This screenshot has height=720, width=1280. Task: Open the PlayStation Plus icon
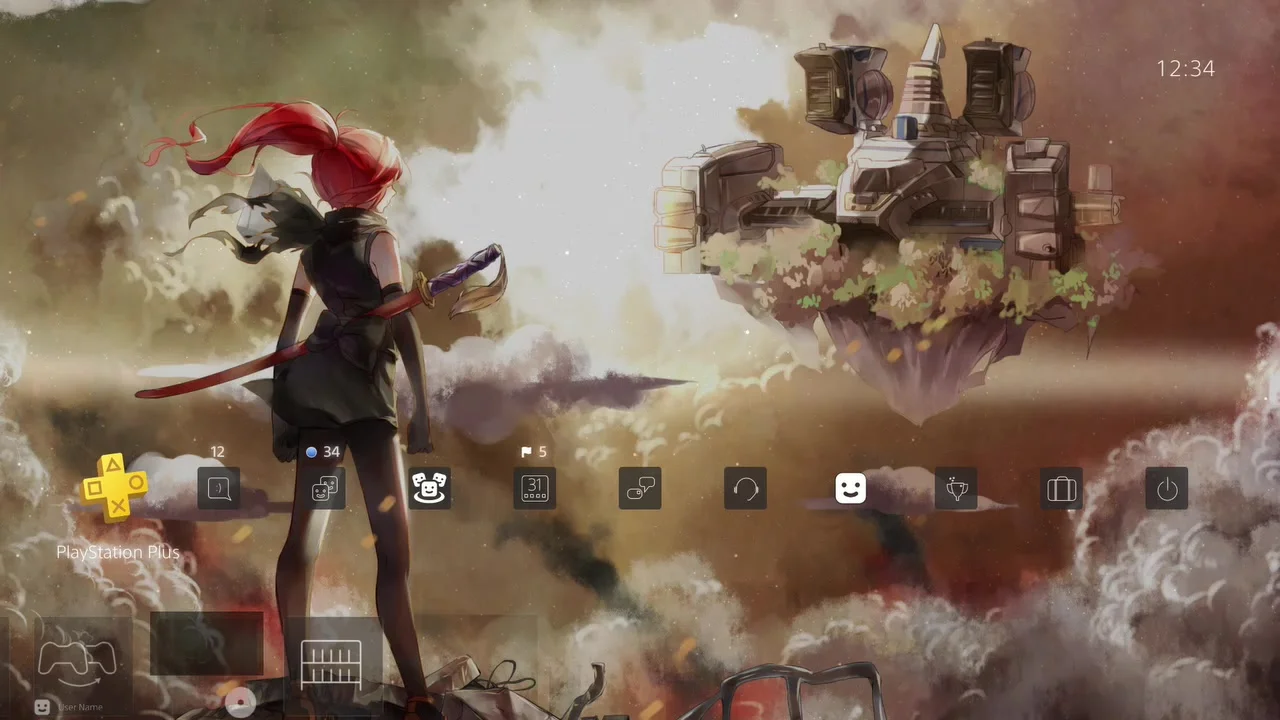click(115, 487)
